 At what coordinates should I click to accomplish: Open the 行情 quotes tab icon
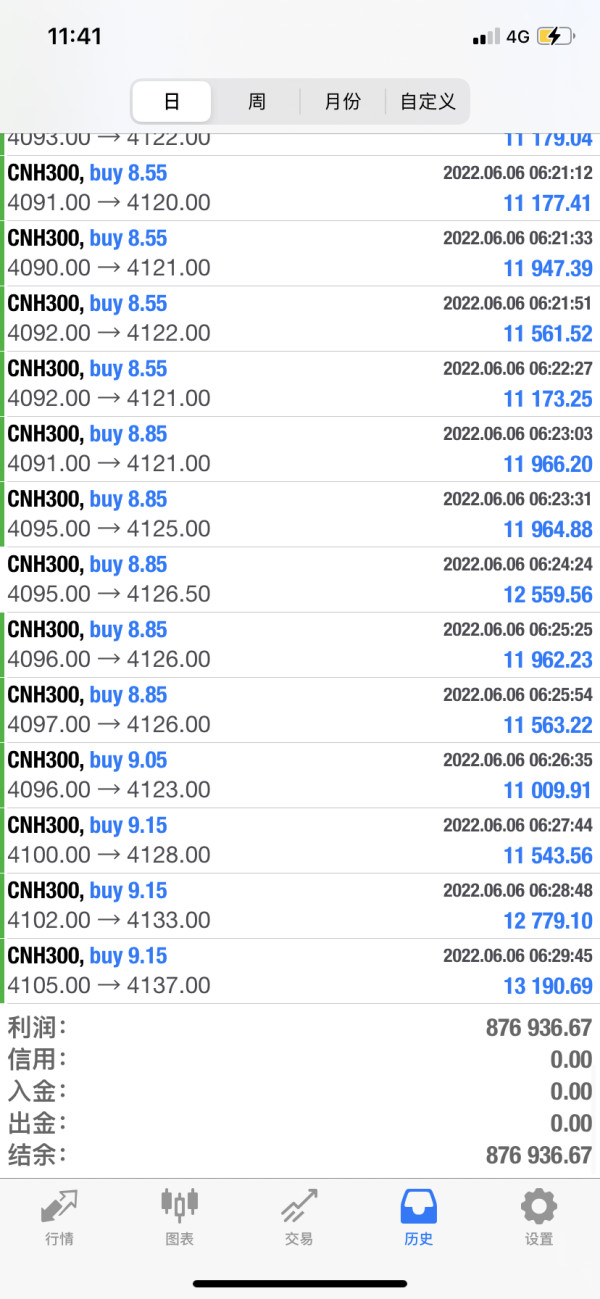(x=59, y=1207)
